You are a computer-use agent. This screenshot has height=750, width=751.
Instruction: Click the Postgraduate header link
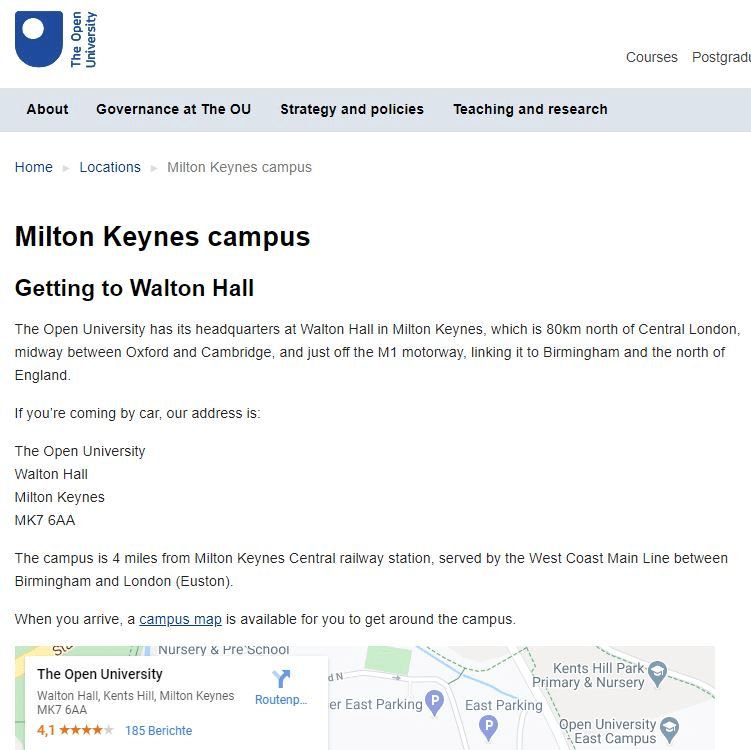click(721, 57)
